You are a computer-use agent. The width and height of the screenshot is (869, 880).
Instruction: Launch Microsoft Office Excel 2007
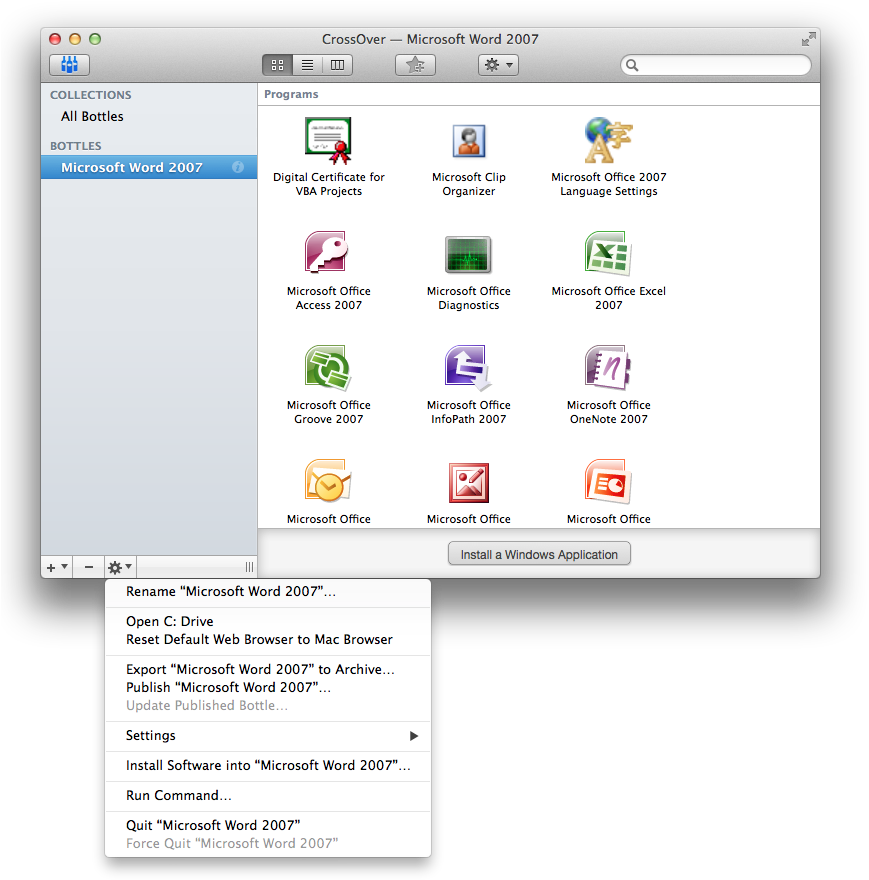(609, 271)
